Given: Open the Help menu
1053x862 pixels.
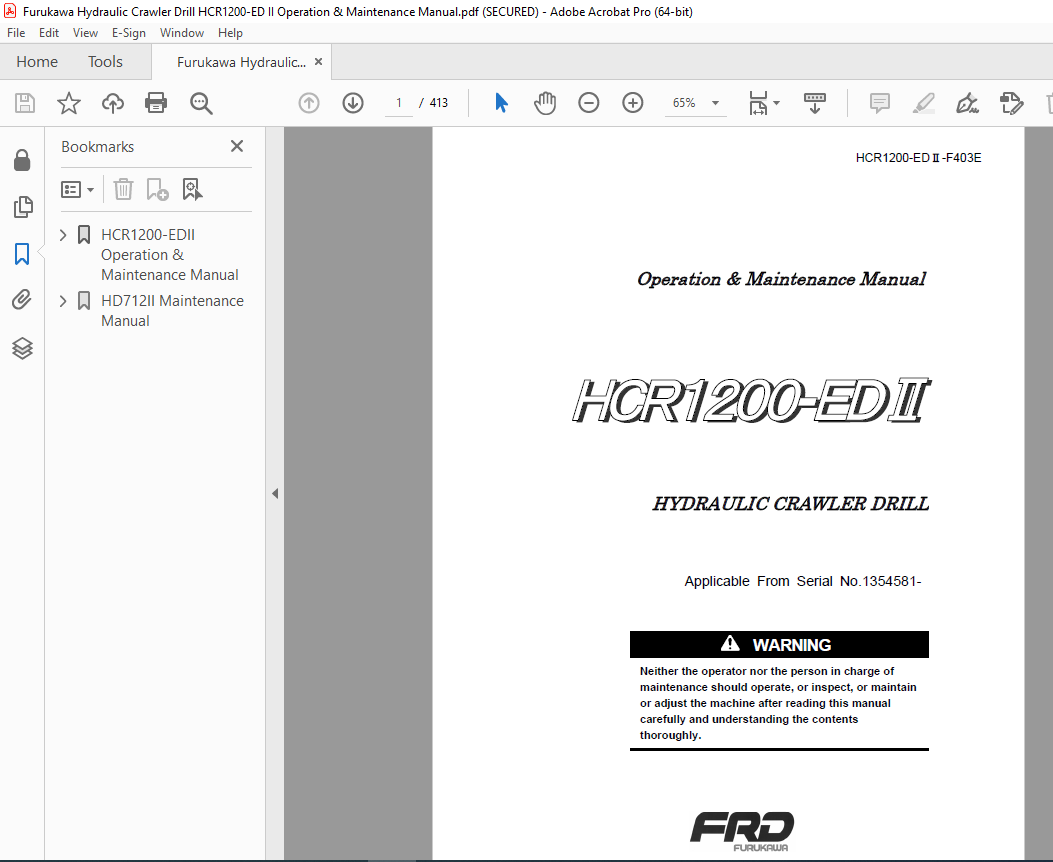Looking at the screenshot, I should click(x=230, y=33).
